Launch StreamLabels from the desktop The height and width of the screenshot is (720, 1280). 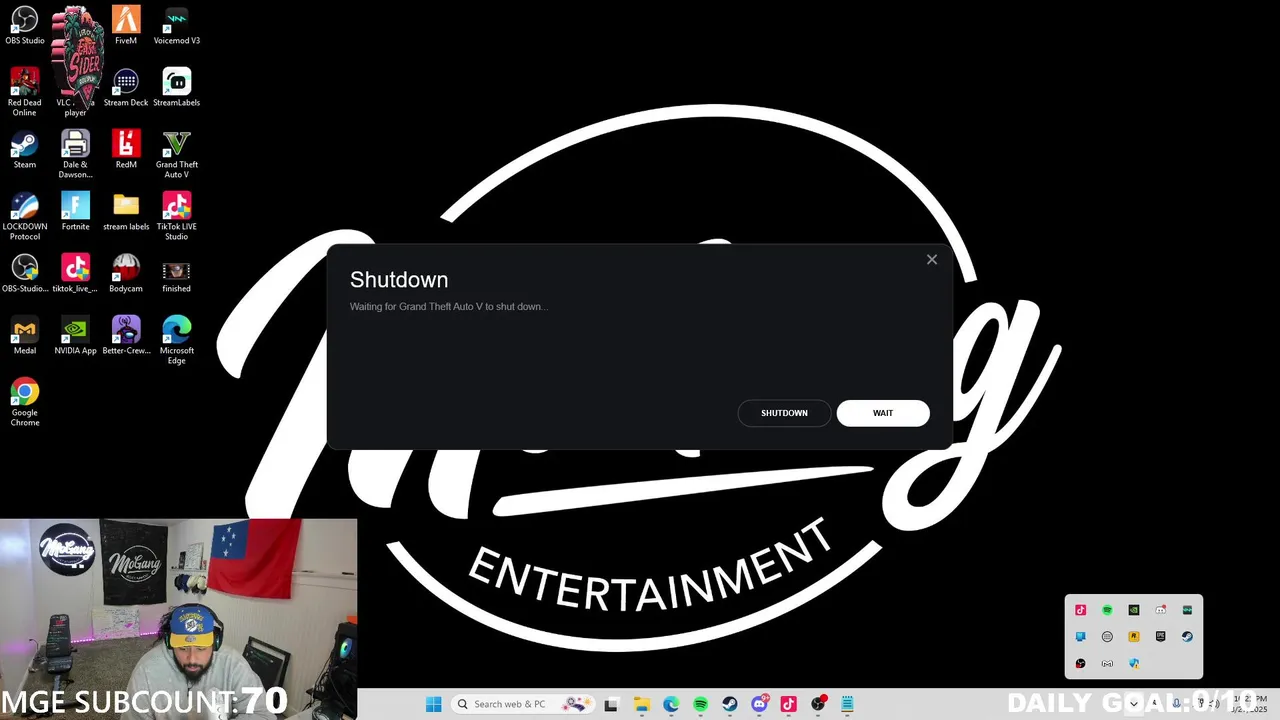(x=177, y=88)
